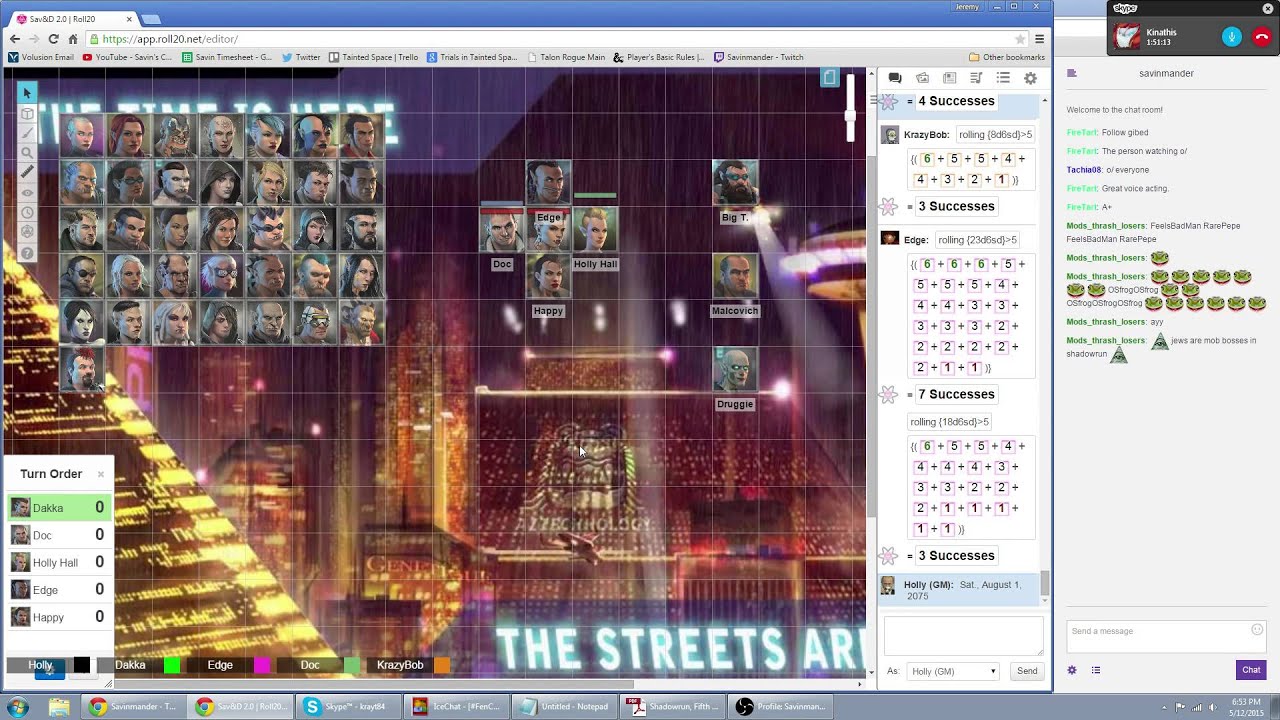1280x720 pixels.
Task: Click the Druggie token on the map
Action: (735, 370)
